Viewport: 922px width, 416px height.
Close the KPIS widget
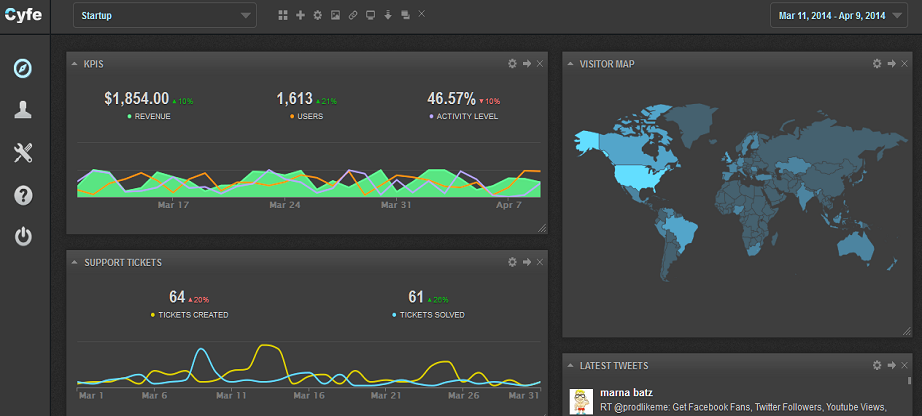540,64
